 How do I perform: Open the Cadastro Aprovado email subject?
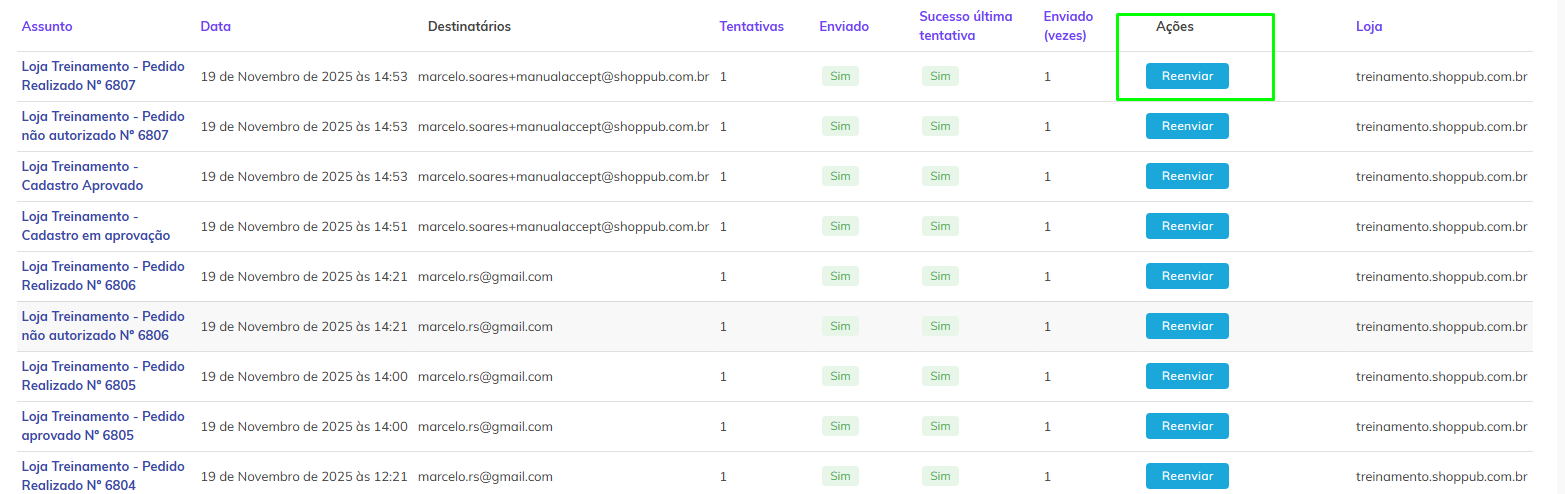coord(82,176)
